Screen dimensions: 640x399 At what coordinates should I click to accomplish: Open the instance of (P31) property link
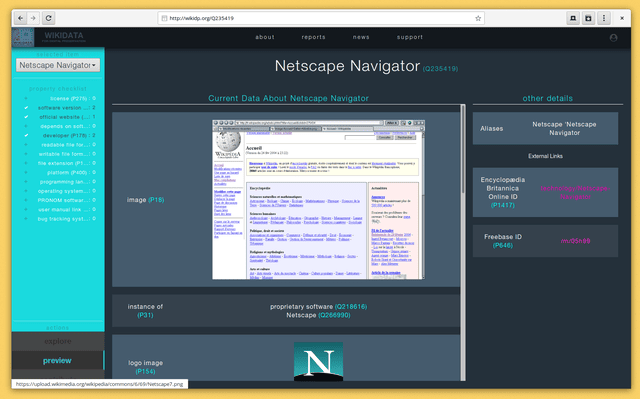145,315
